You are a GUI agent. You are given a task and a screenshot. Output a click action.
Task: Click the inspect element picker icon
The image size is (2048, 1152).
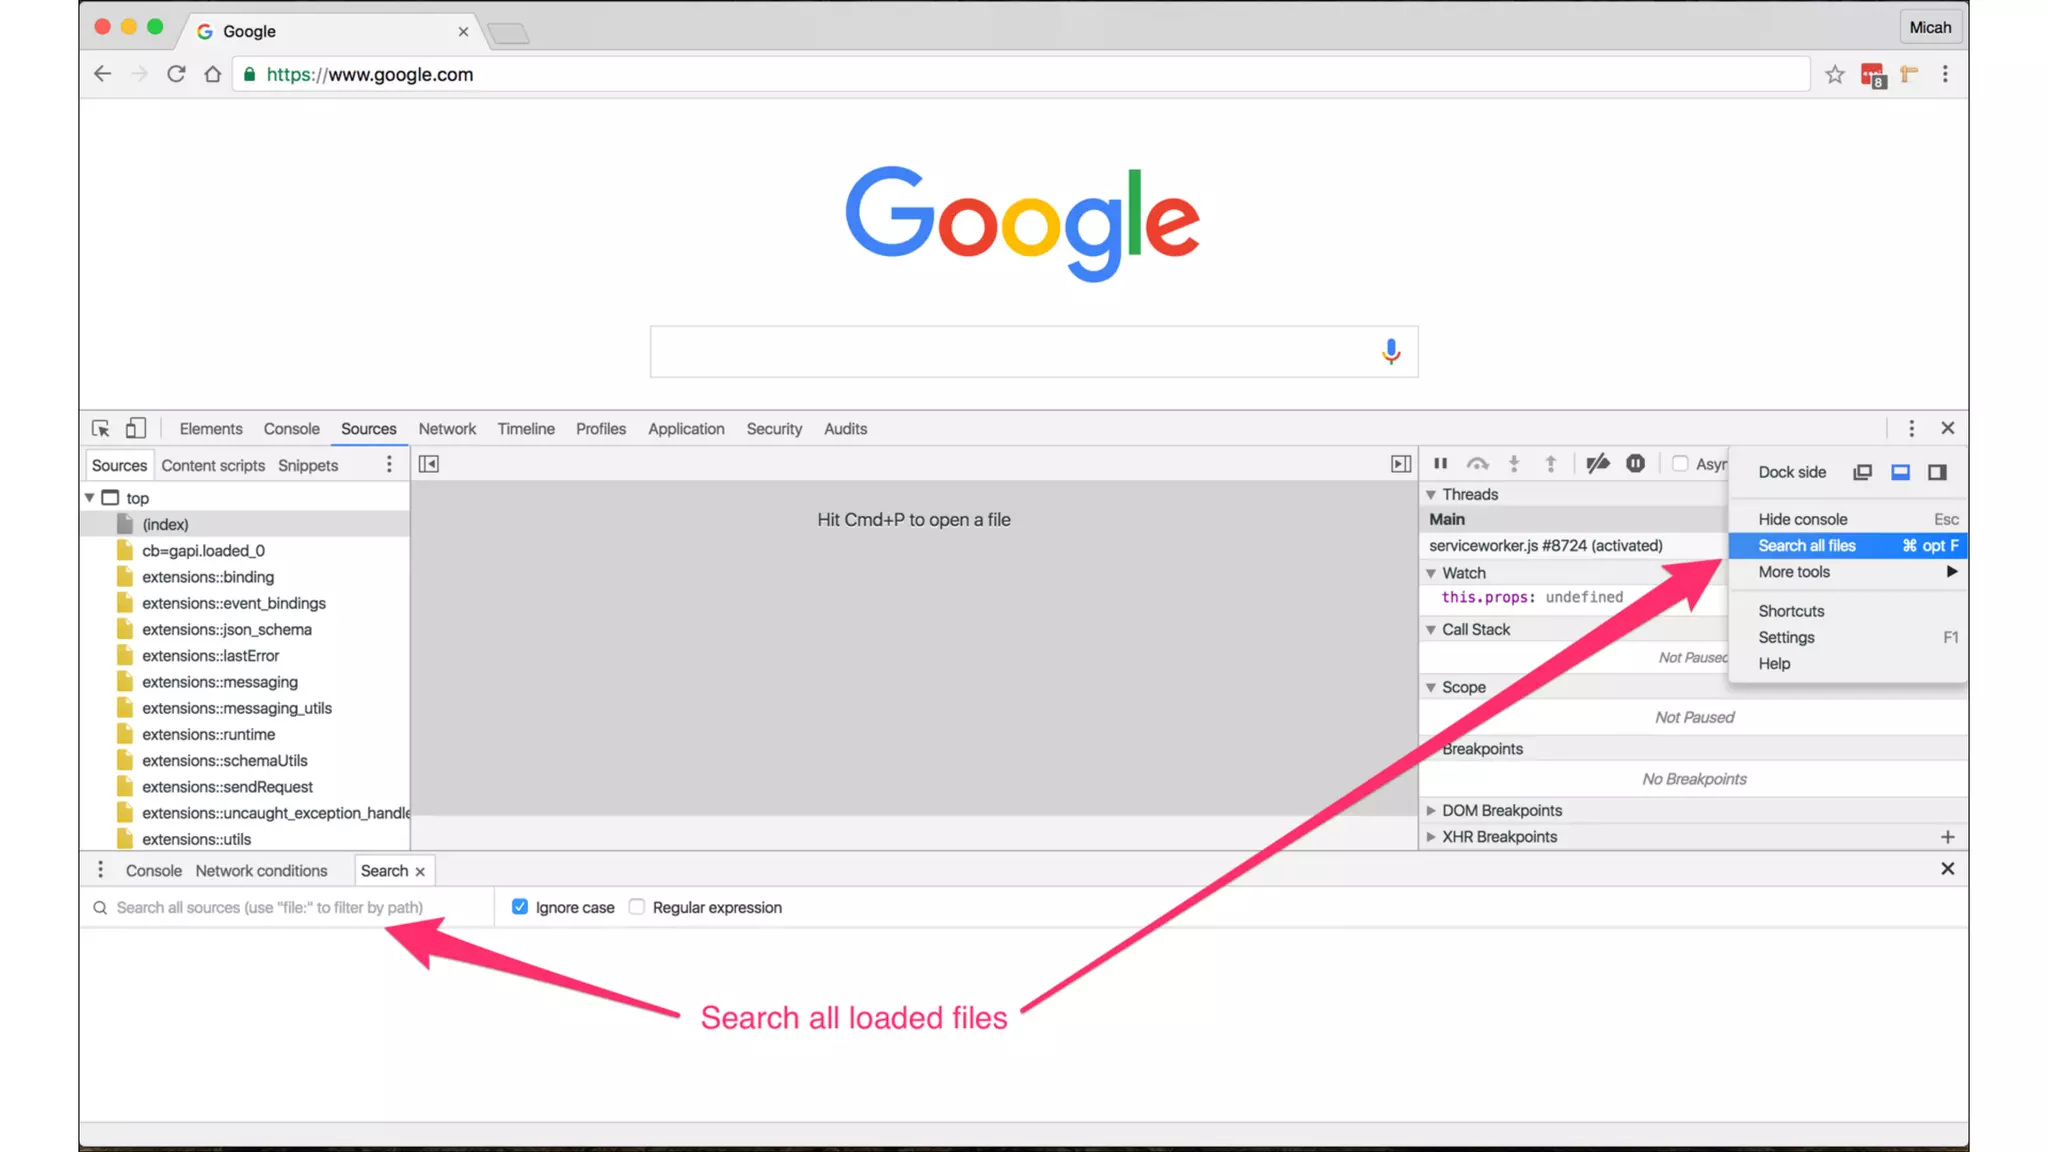click(101, 428)
